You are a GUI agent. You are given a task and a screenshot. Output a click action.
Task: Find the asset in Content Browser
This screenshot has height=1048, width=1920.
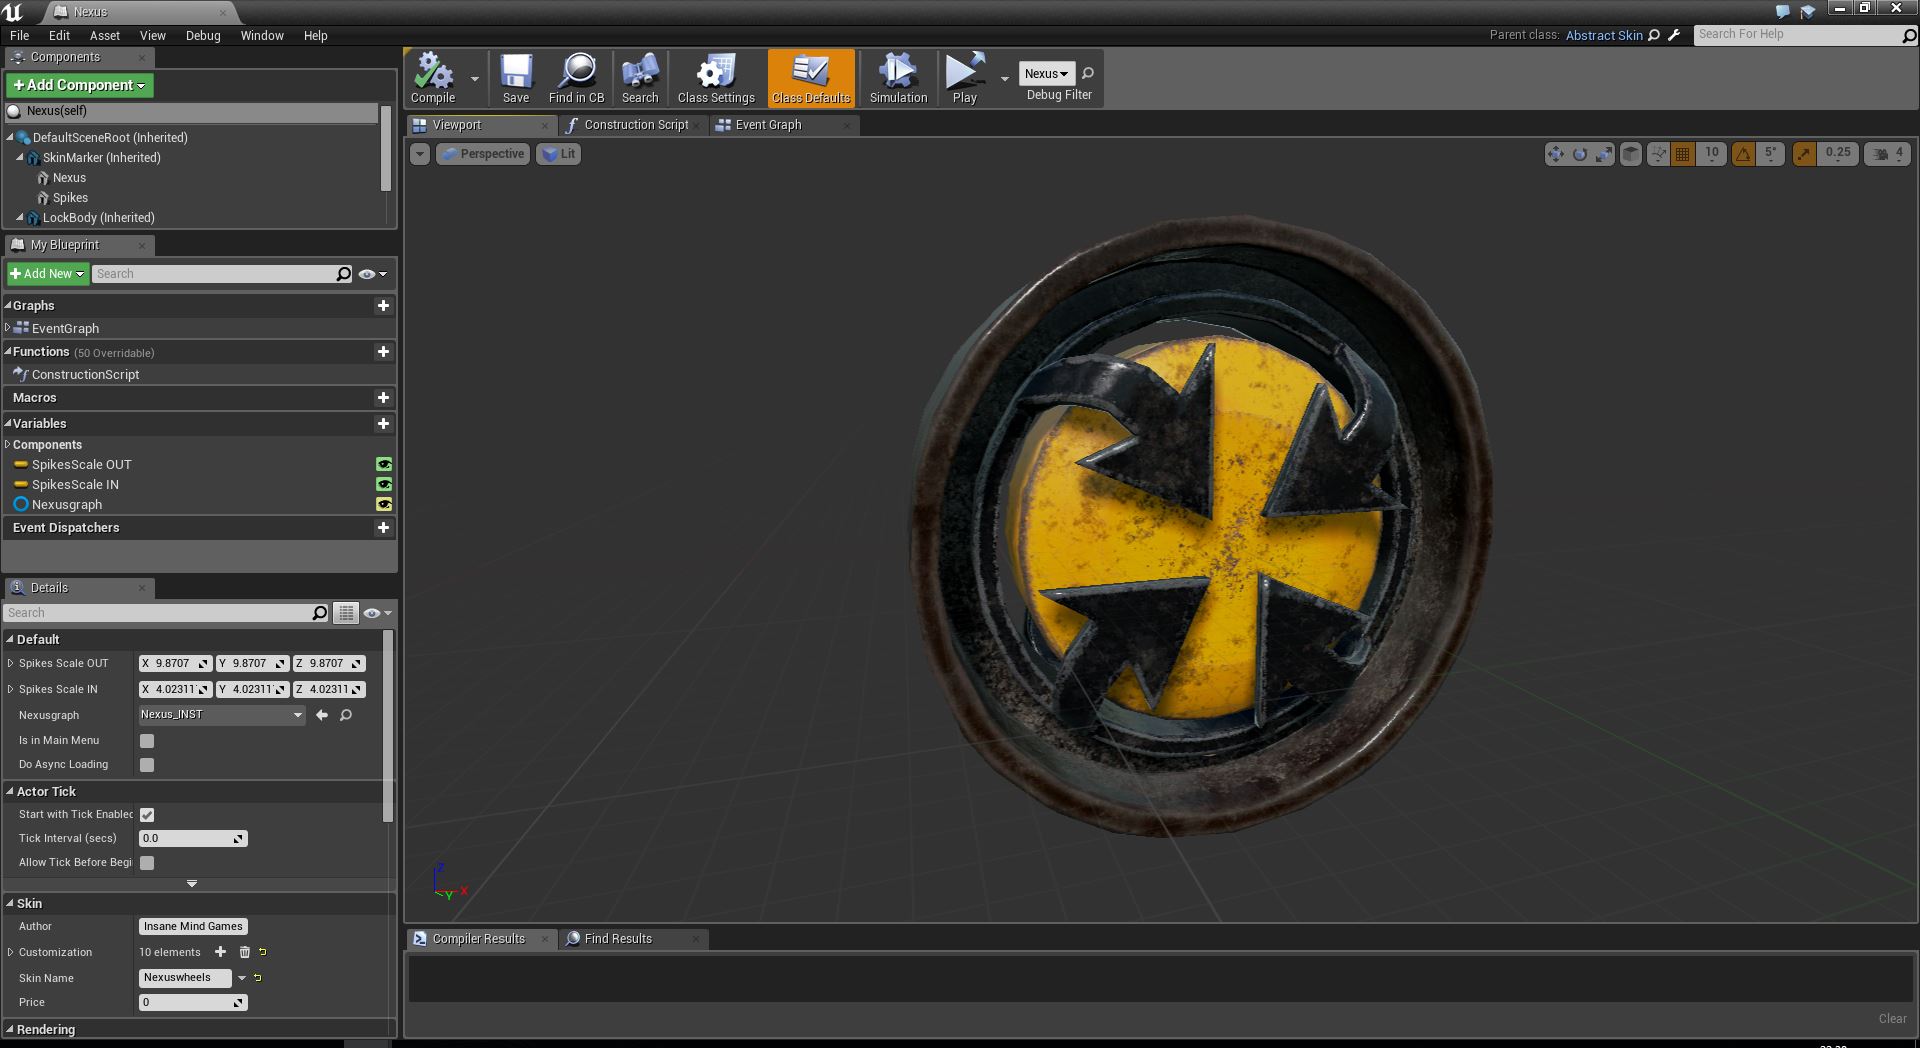[x=576, y=78]
